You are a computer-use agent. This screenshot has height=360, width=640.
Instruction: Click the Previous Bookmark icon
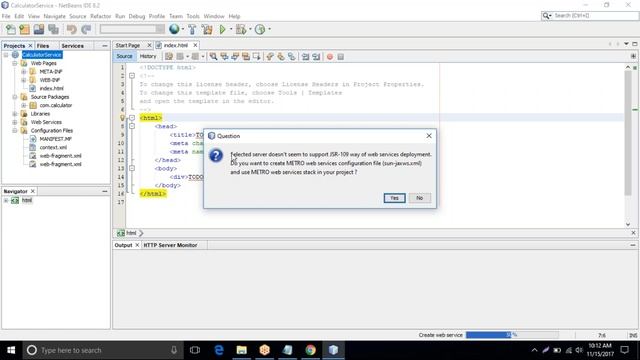[x=270, y=57]
